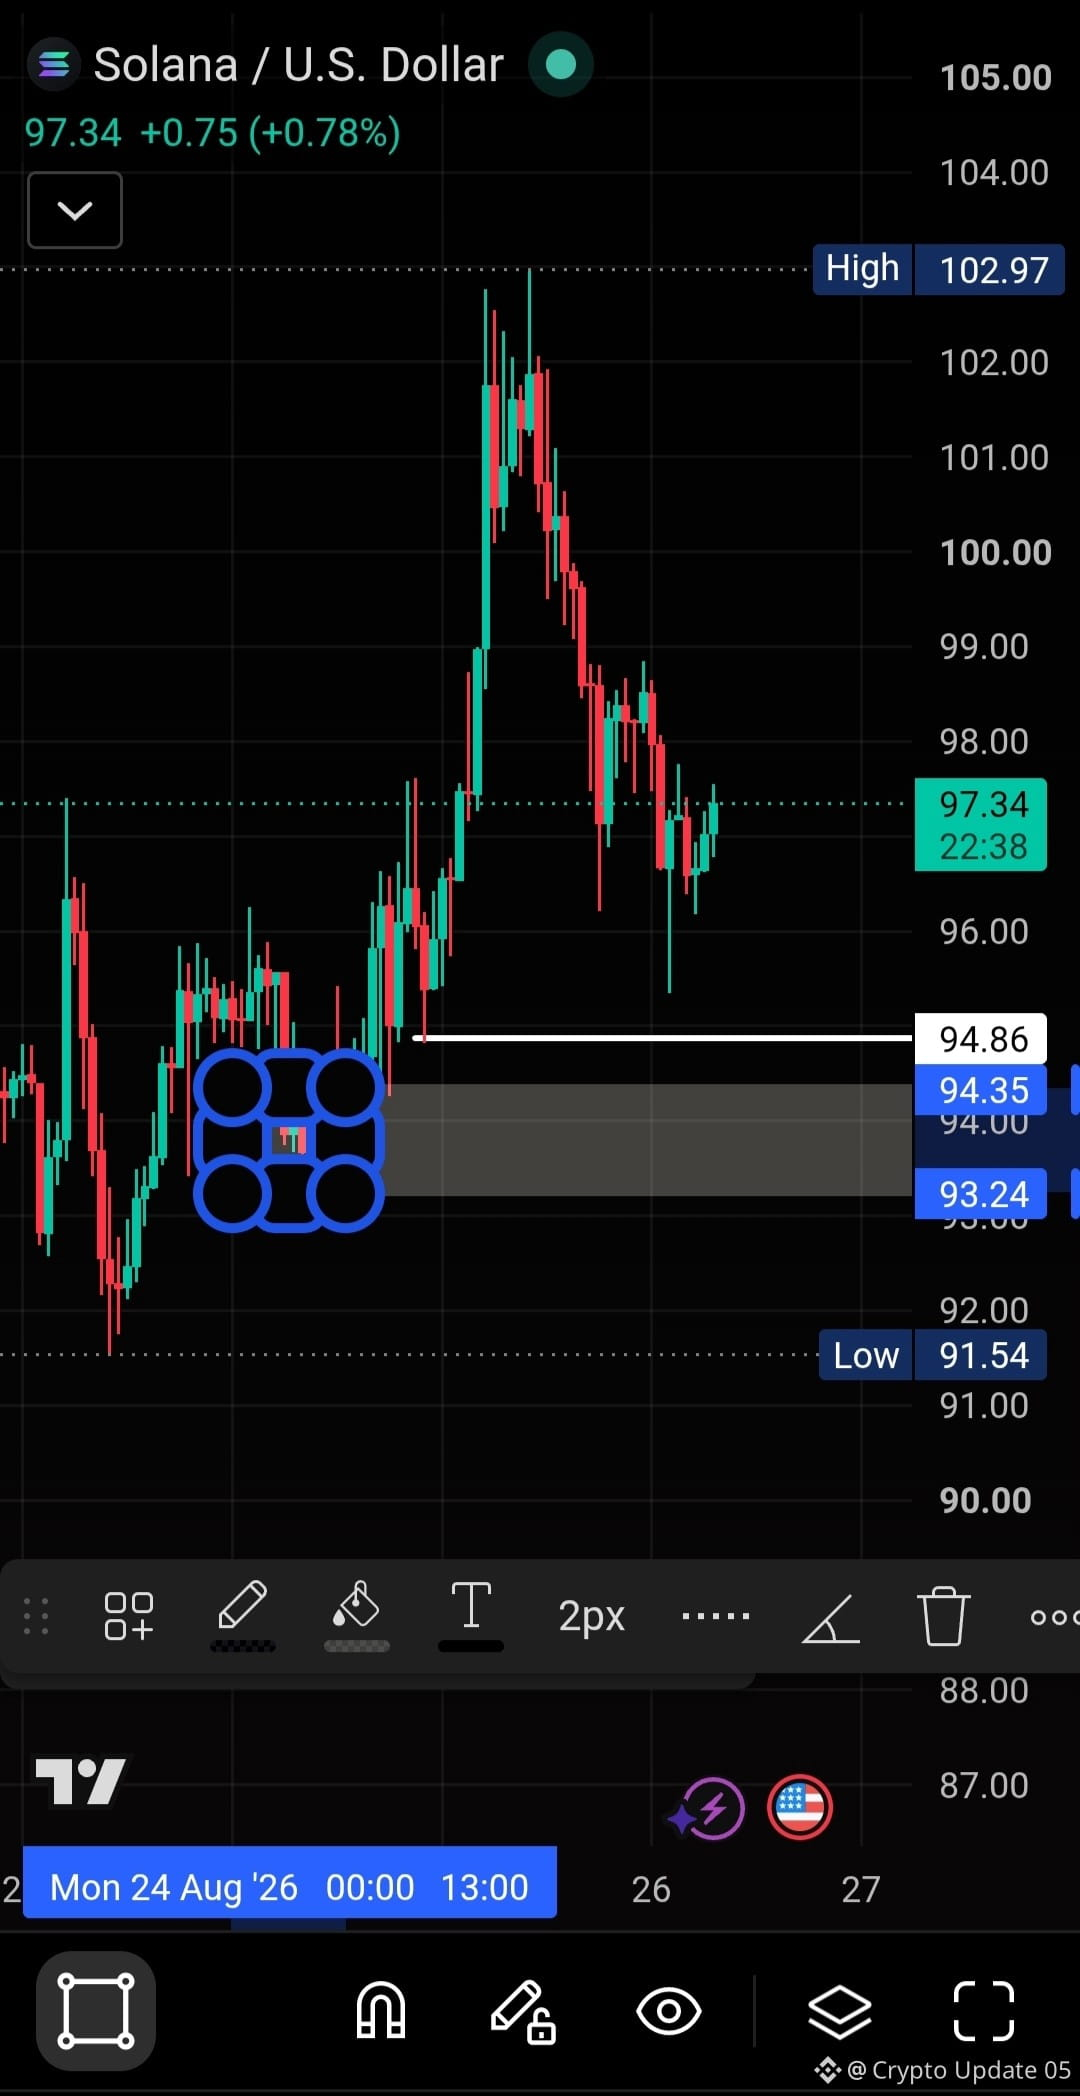
Task: Open the Solana / U.S. Dollar symbol title
Action: pos(298,65)
